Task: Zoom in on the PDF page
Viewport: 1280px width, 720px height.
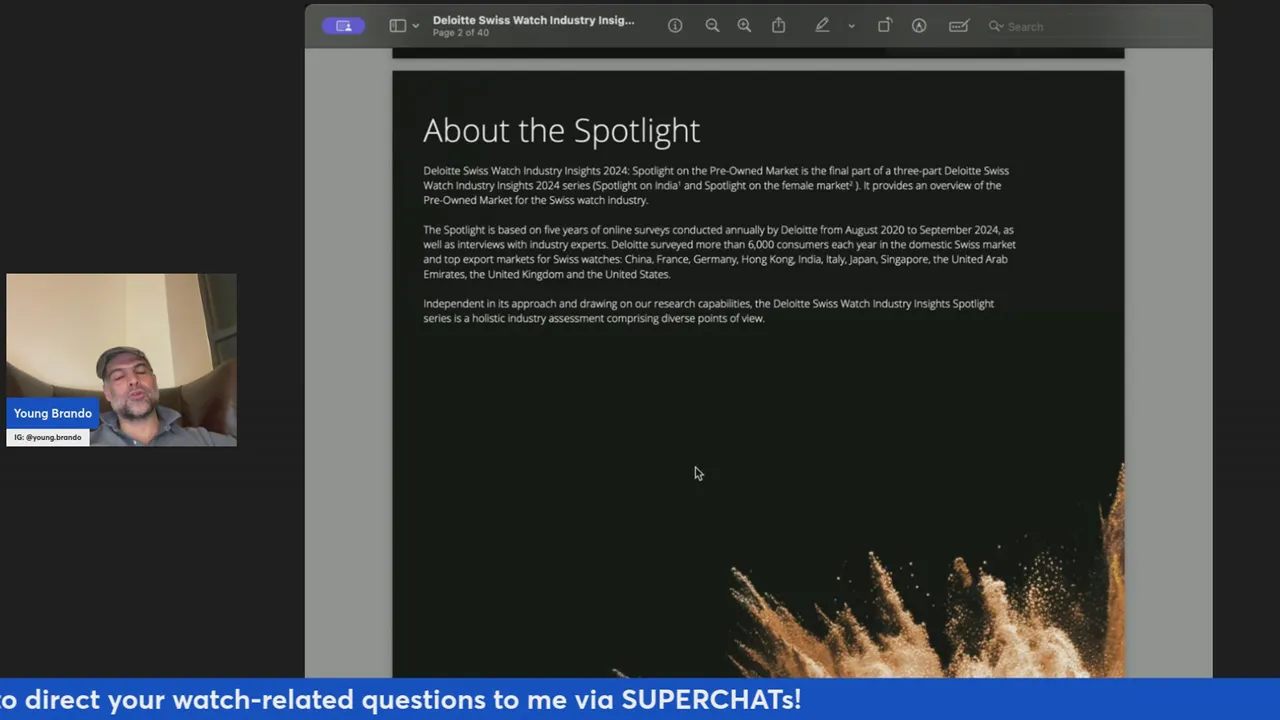Action: (744, 26)
